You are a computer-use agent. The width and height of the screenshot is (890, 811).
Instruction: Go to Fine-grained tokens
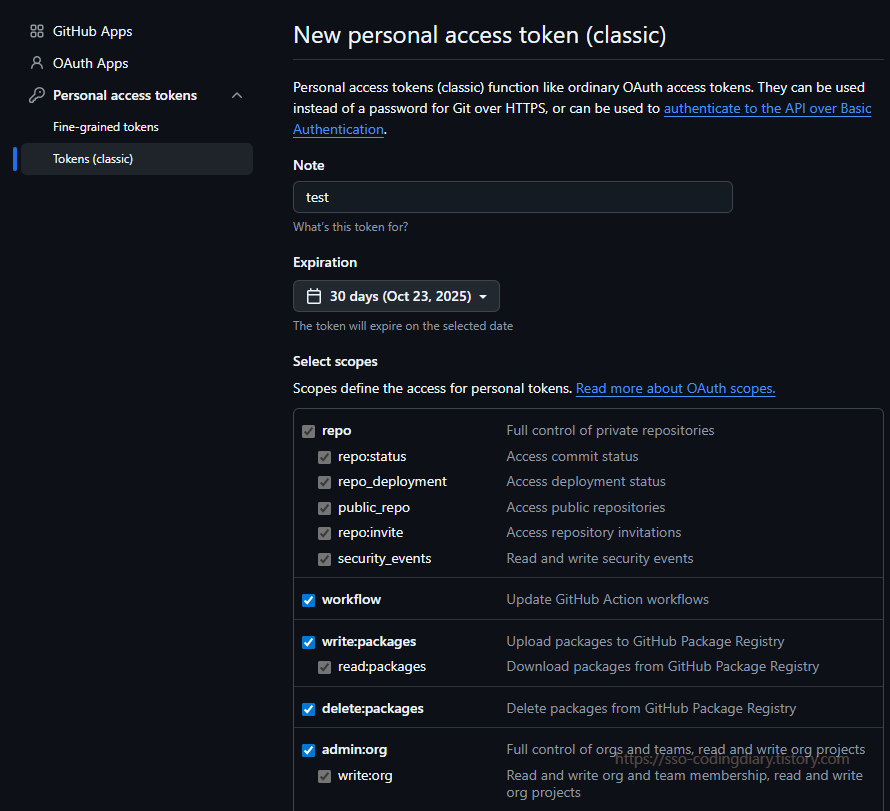pos(106,127)
